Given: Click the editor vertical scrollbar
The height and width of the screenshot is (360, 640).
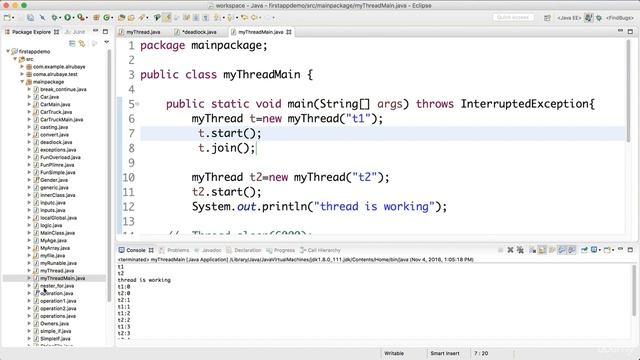Looking at the screenshot, I should [629, 90].
